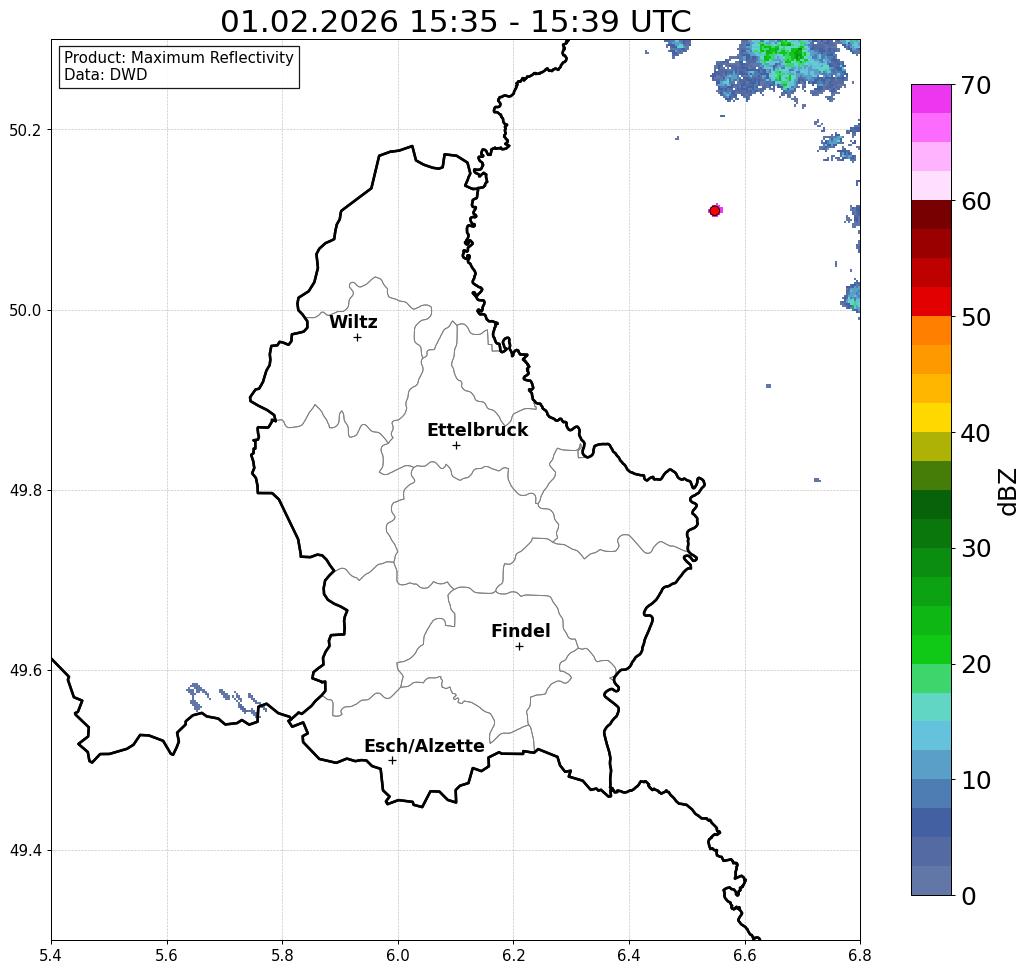The width and height of the screenshot is (1029, 973).
Task: Click the yellow swatch just above 40 dBZ
Action: tap(931, 417)
